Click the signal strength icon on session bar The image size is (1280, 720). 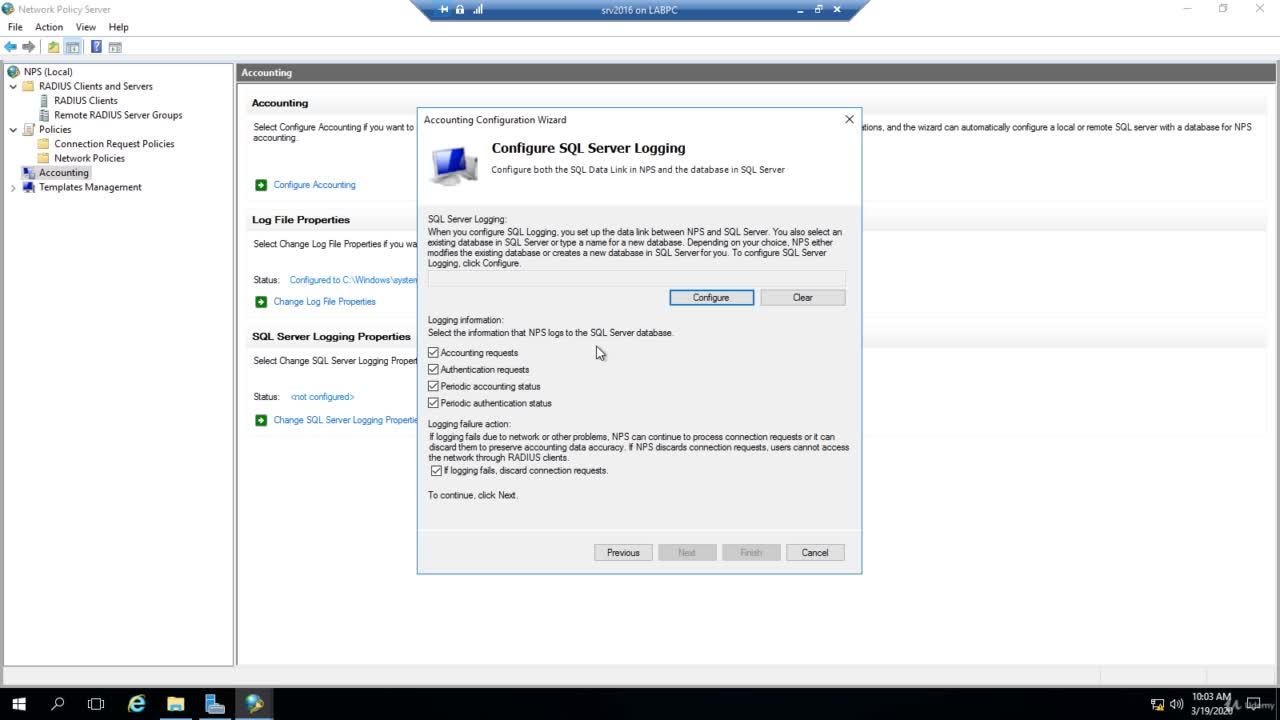coord(478,9)
